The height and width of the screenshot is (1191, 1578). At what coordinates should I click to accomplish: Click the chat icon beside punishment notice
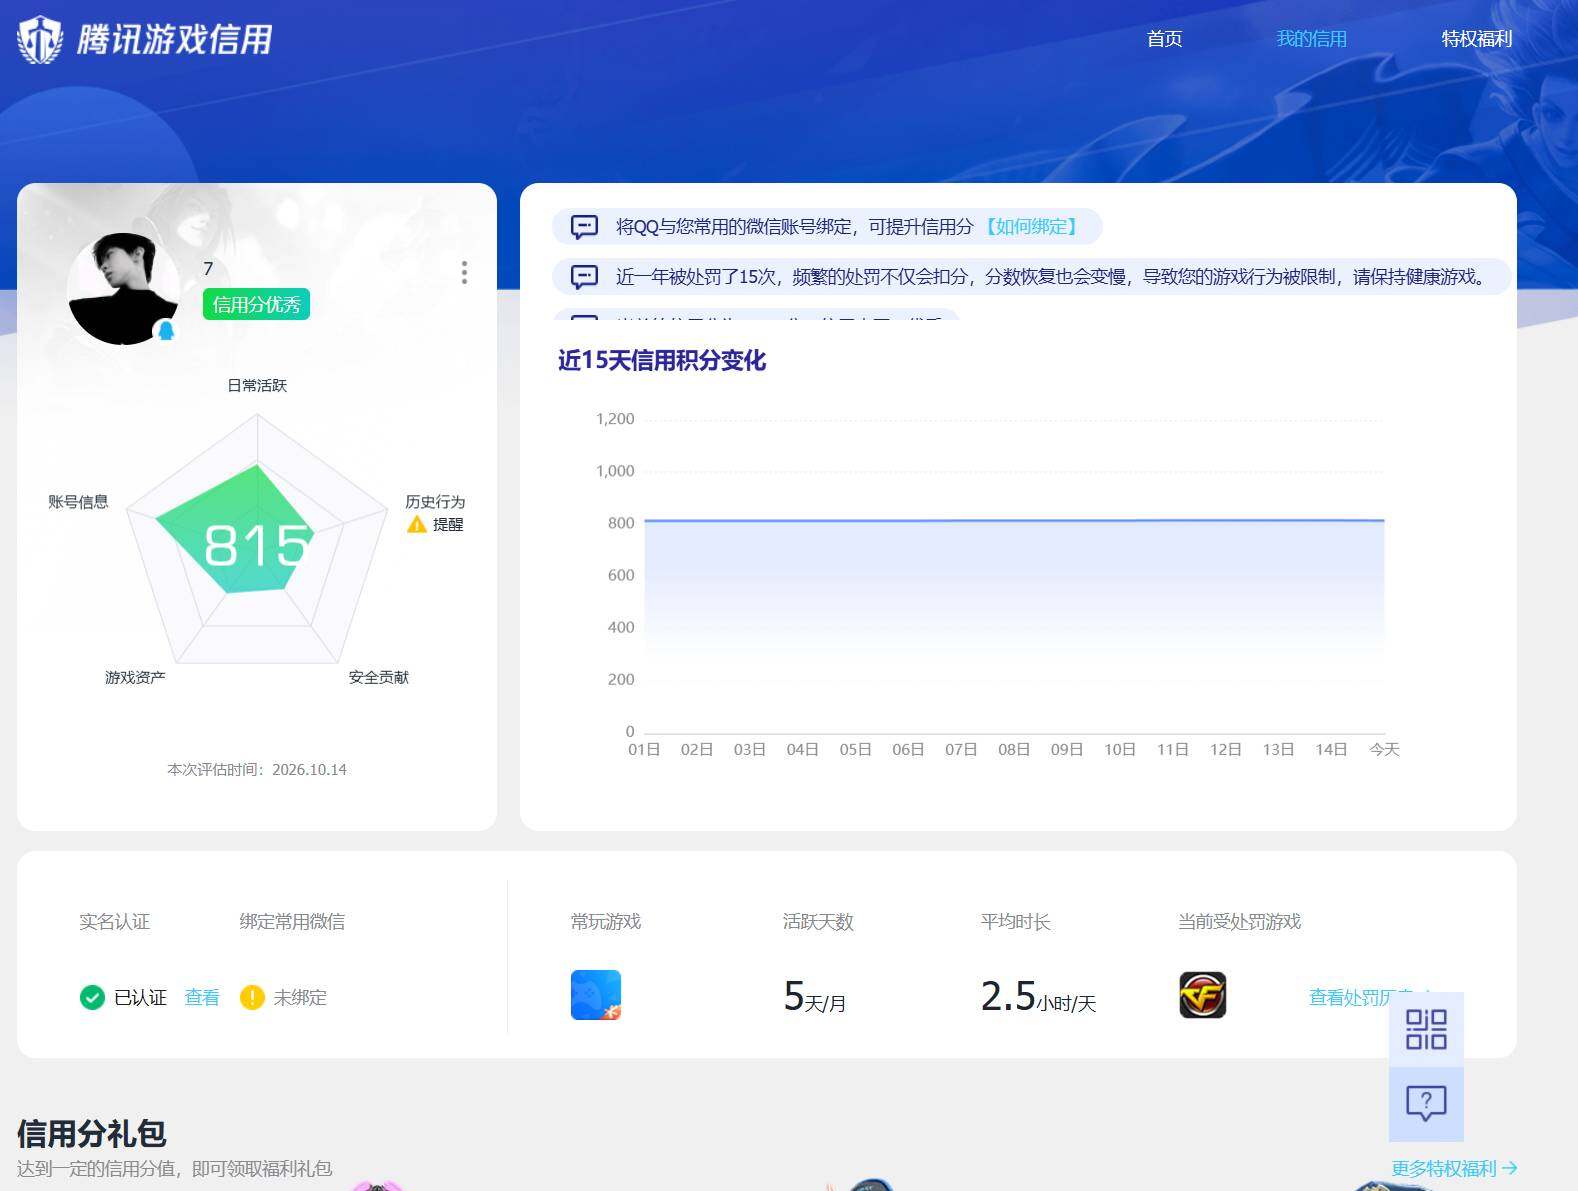pos(584,277)
